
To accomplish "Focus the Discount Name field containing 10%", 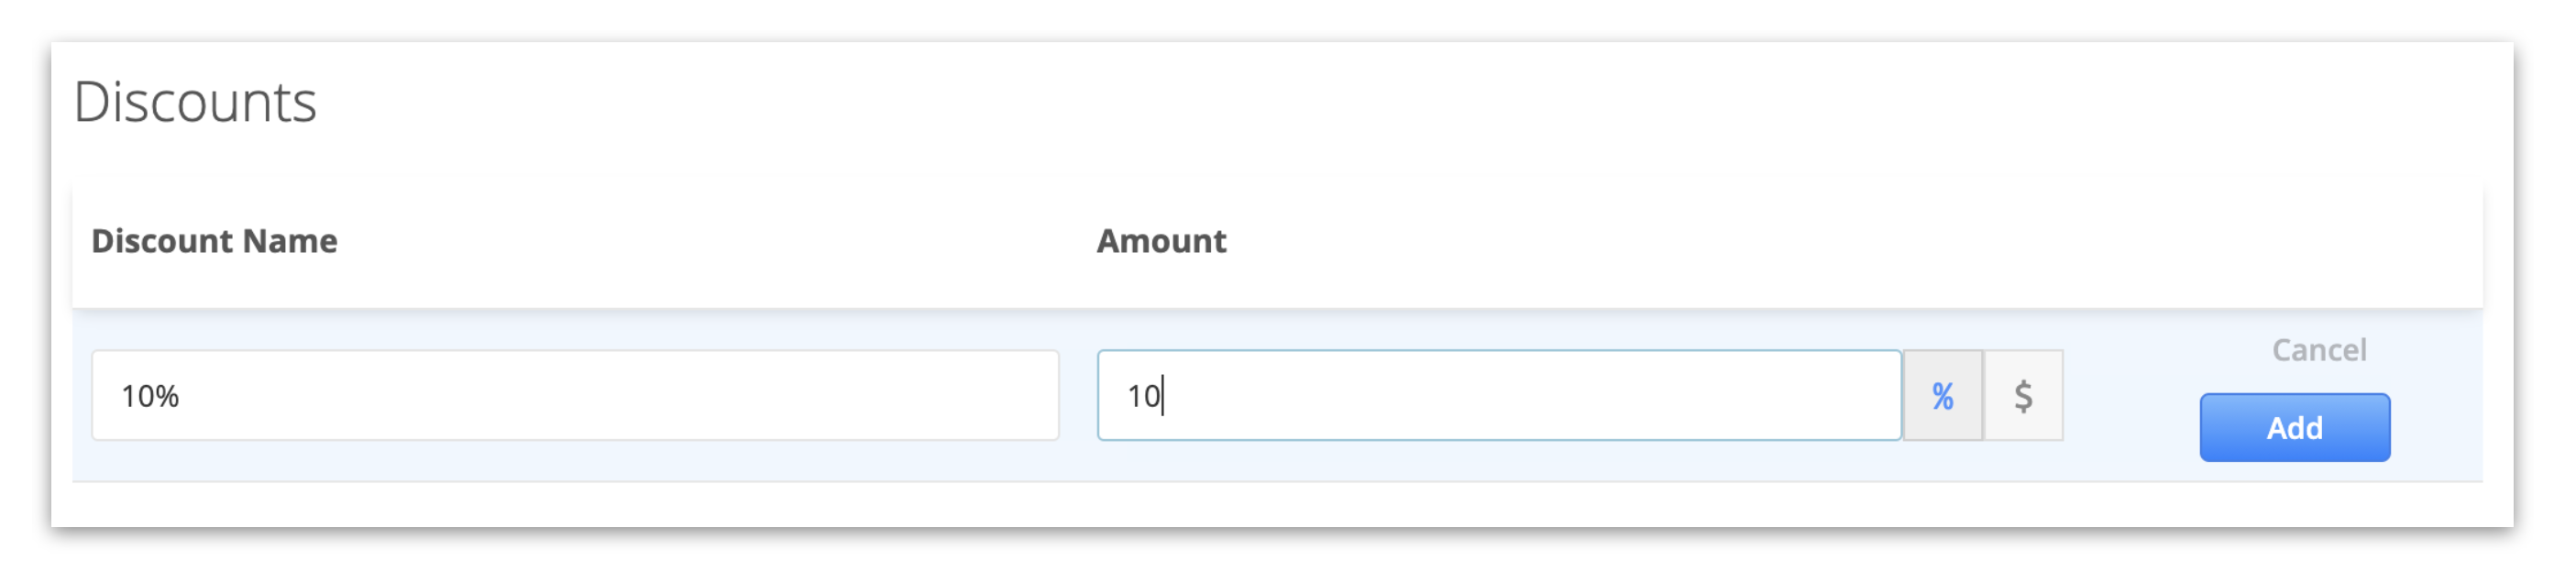I will (575, 395).
